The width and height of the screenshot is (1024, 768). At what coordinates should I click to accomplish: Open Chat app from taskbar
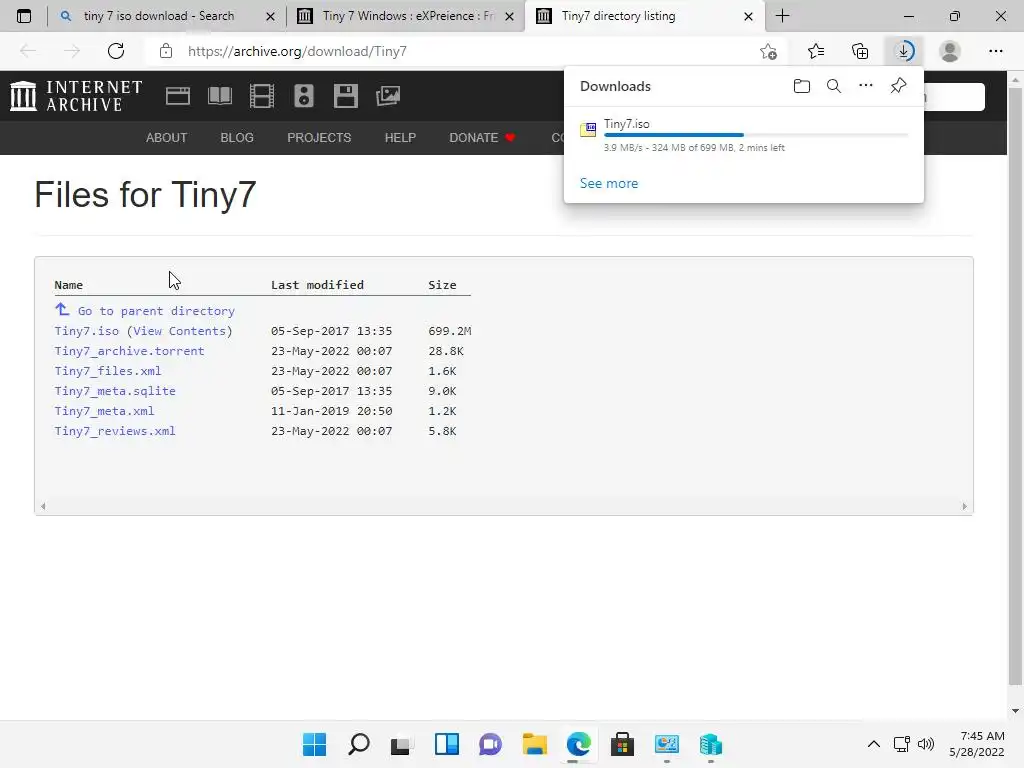(x=490, y=744)
